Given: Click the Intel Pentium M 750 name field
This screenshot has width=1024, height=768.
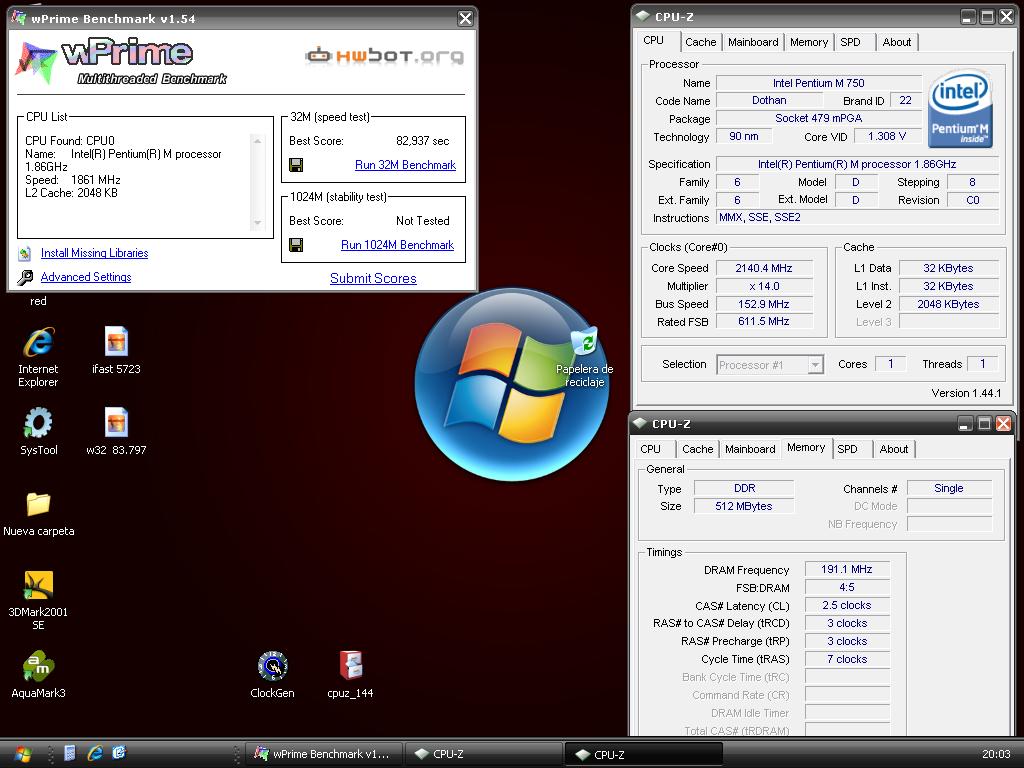Looking at the screenshot, I should pos(819,83).
